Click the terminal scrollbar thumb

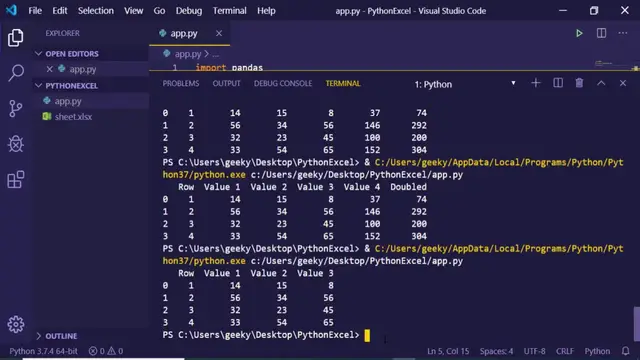coord(636,324)
